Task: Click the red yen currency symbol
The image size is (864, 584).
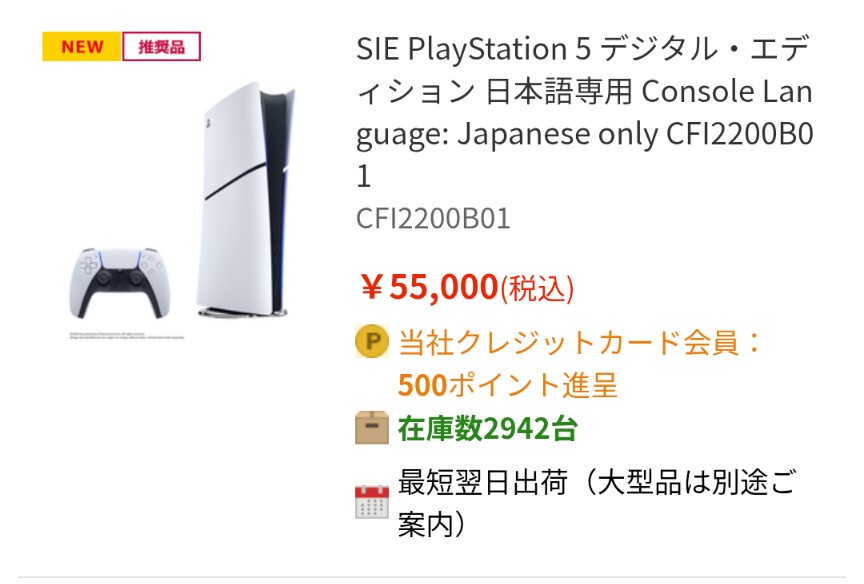Action: (x=371, y=288)
